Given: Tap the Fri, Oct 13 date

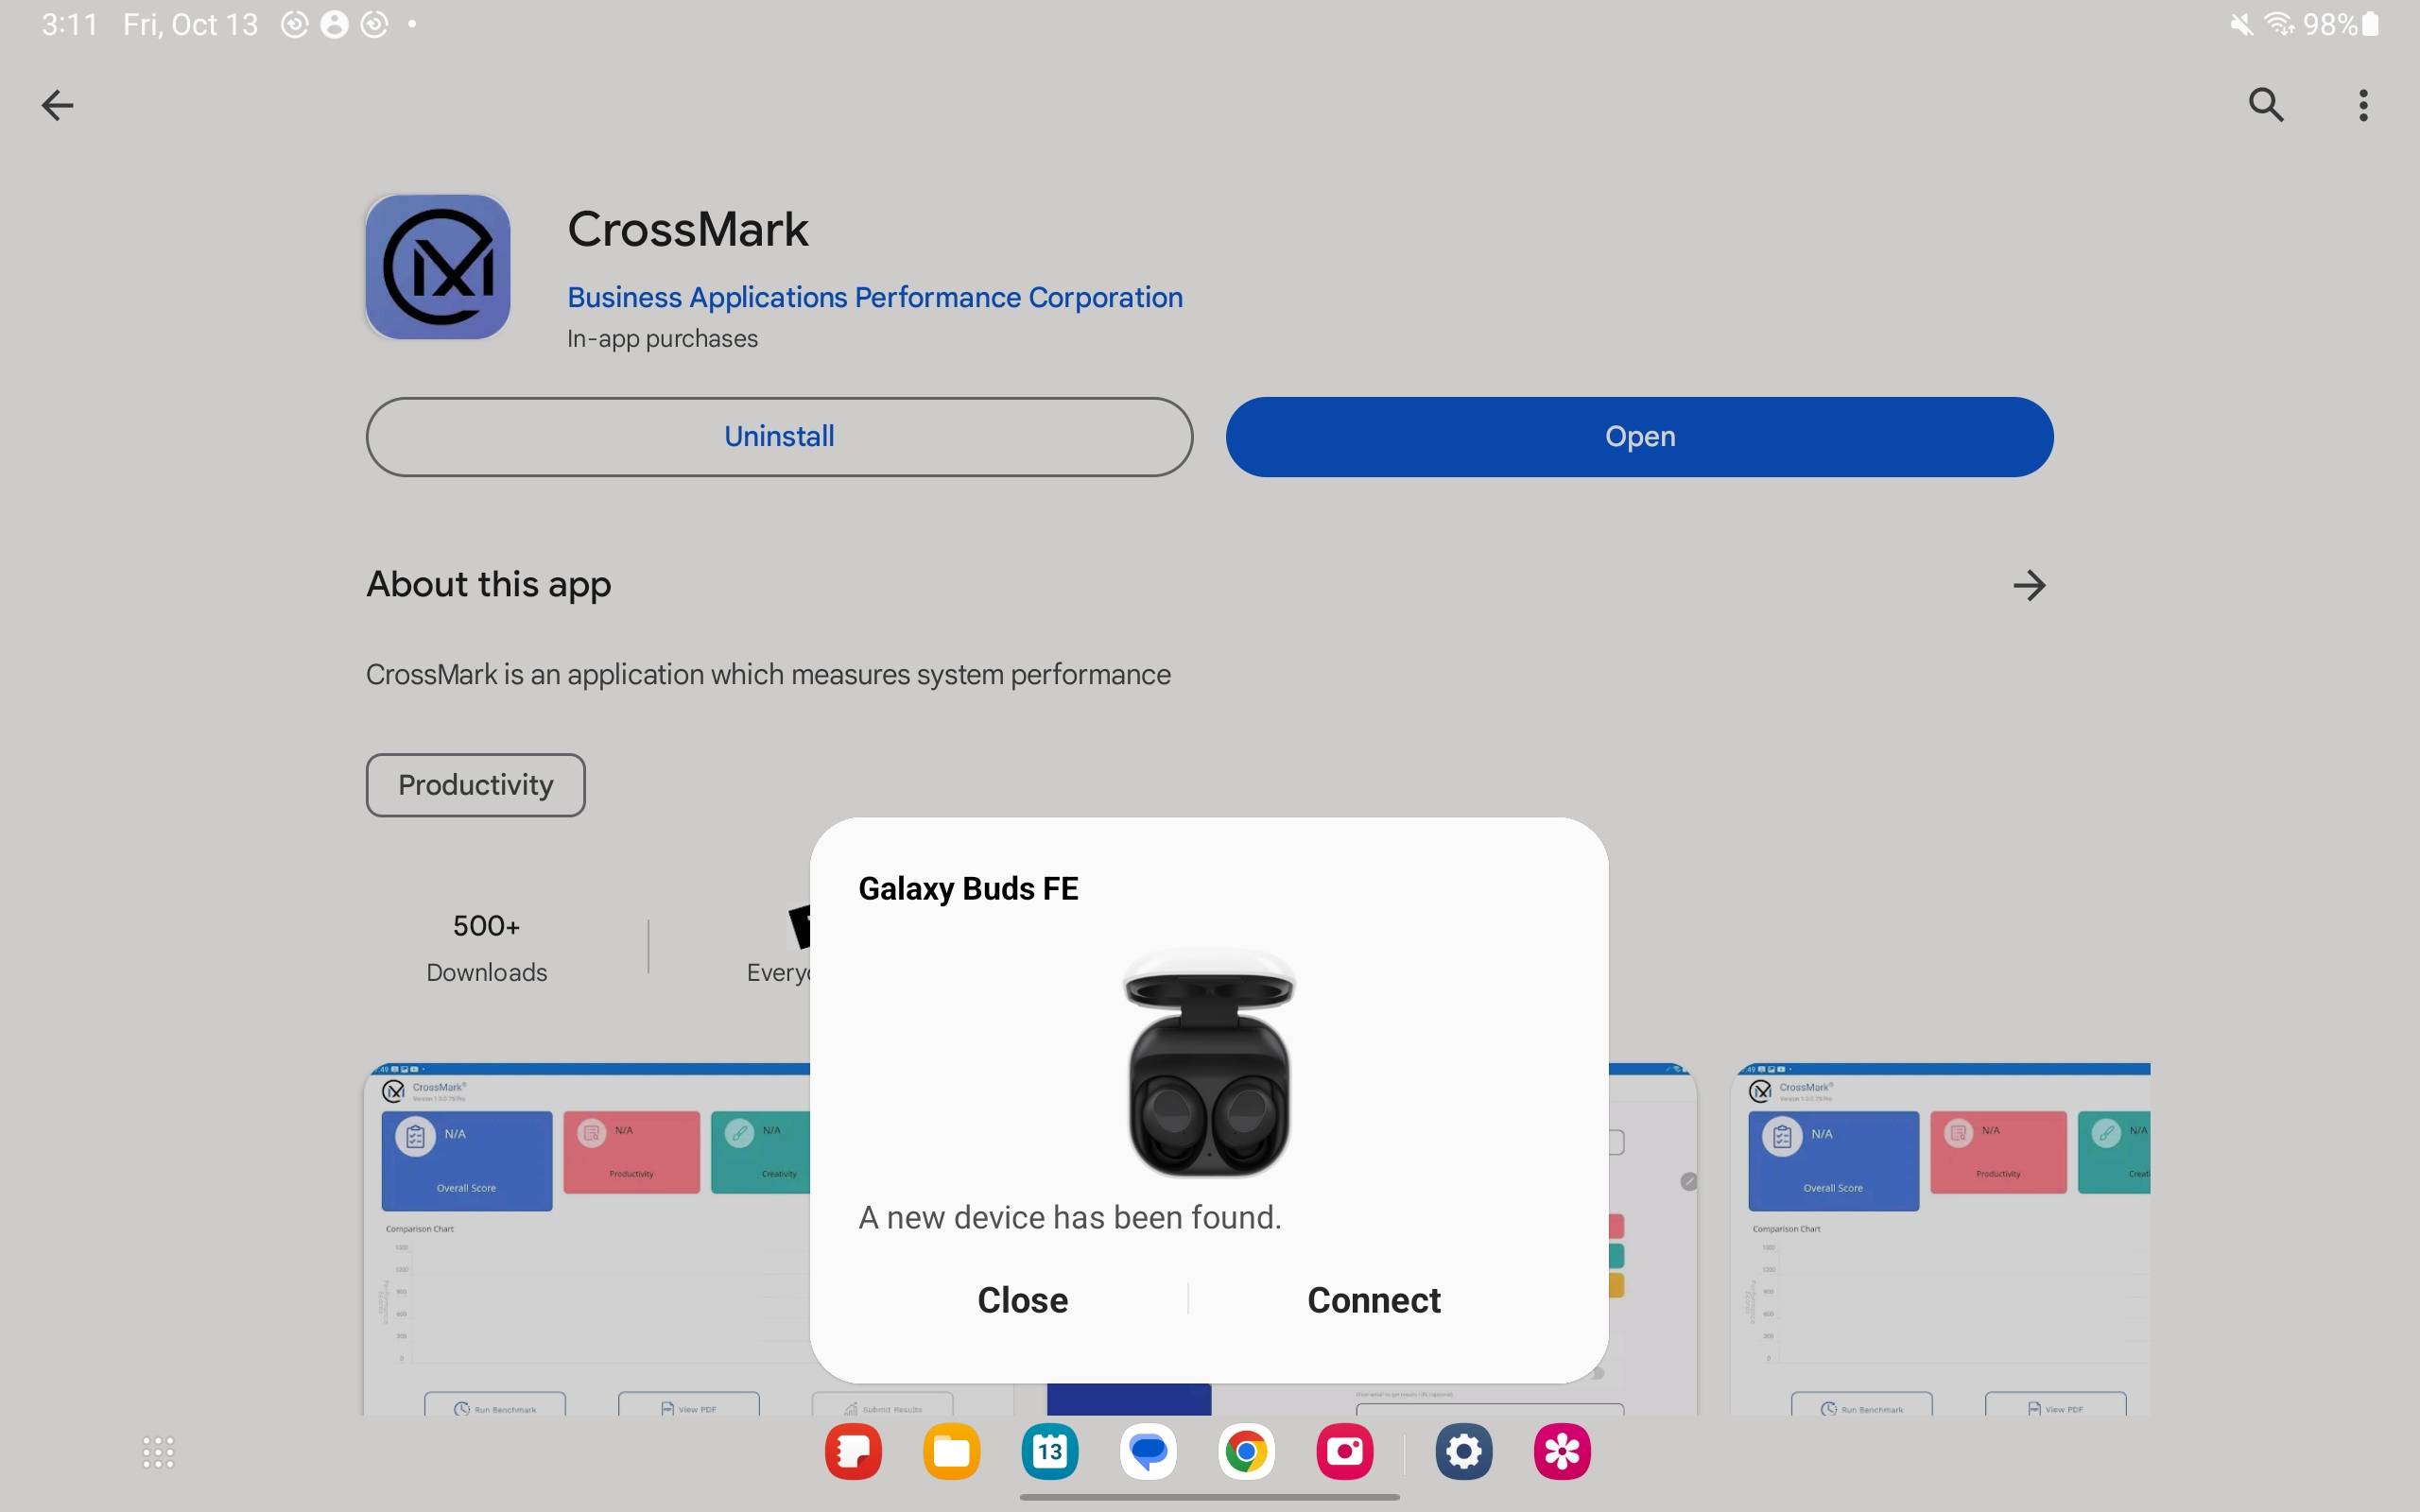Looking at the screenshot, I should [190, 24].
